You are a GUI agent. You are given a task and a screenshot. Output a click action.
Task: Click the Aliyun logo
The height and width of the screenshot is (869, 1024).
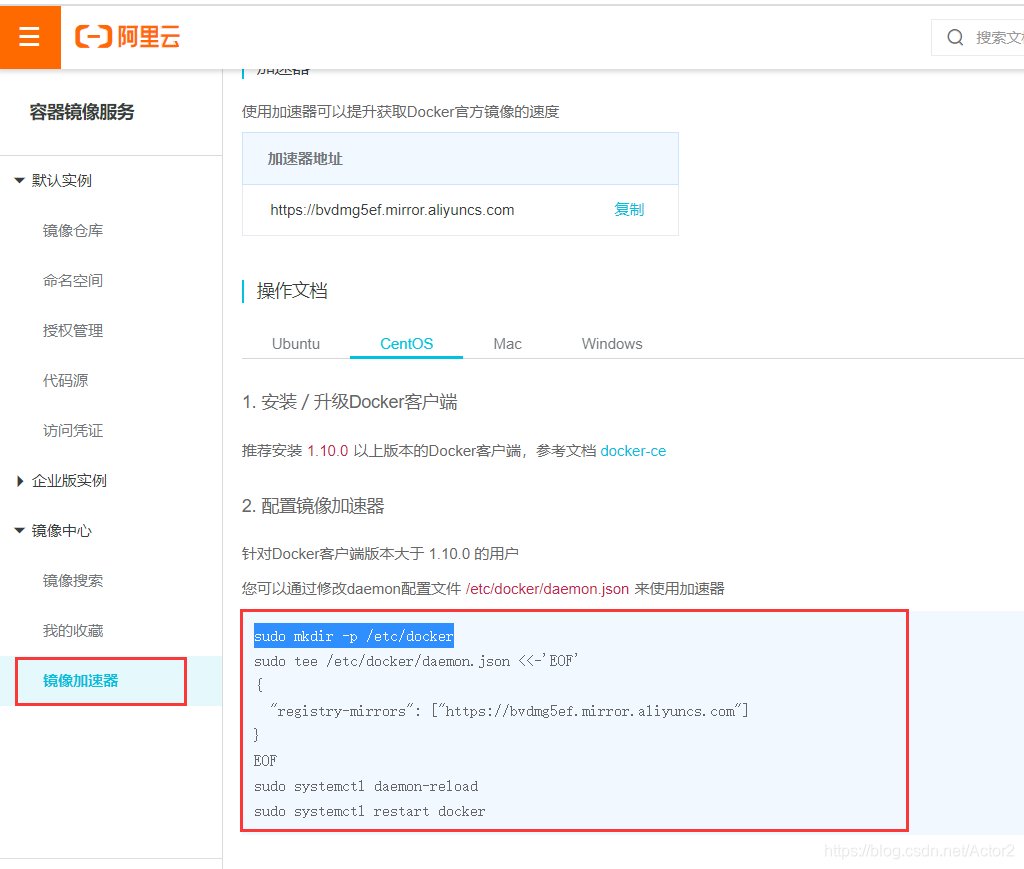(127, 37)
